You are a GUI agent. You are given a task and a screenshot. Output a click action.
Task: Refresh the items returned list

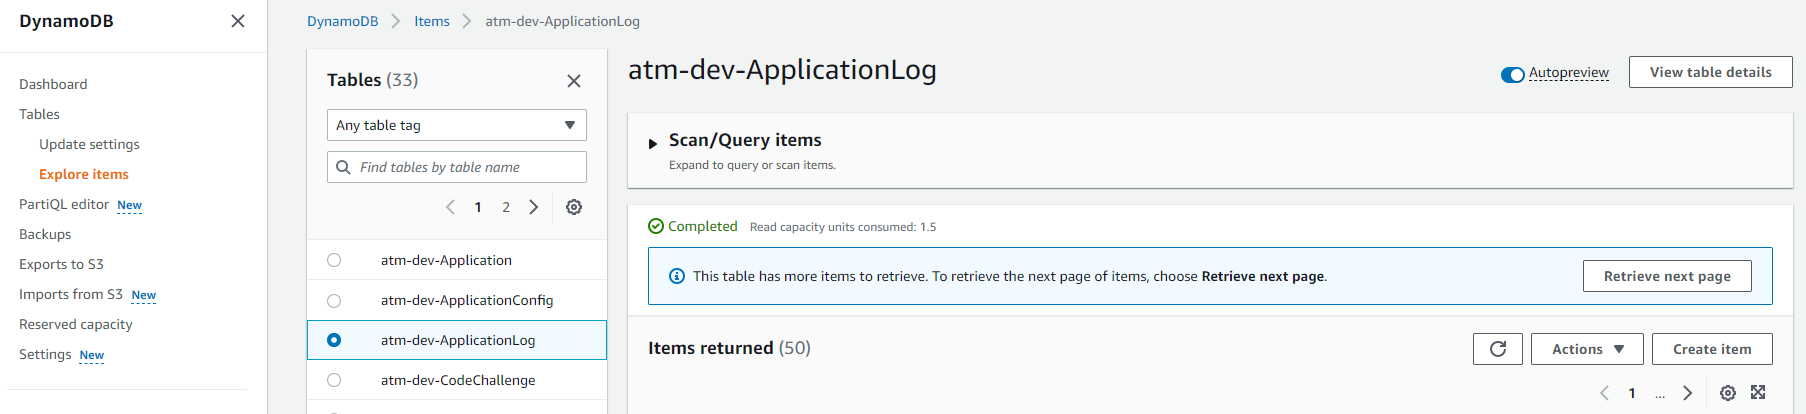click(x=1497, y=349)
